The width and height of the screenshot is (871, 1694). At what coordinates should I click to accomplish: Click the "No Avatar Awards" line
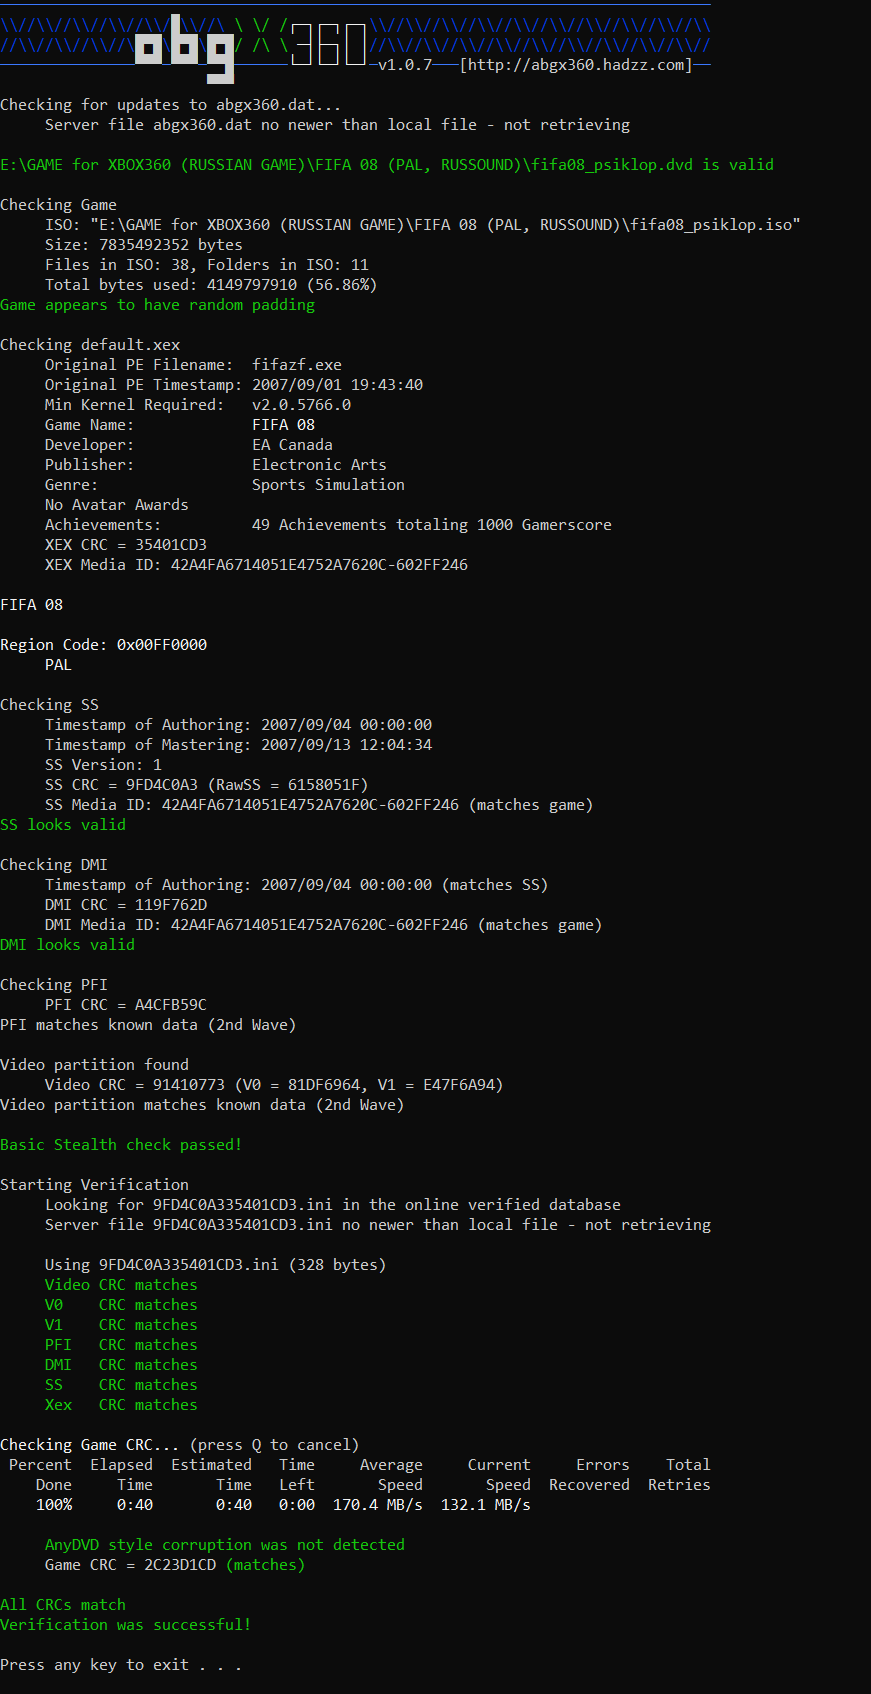[x=117, y=505]
